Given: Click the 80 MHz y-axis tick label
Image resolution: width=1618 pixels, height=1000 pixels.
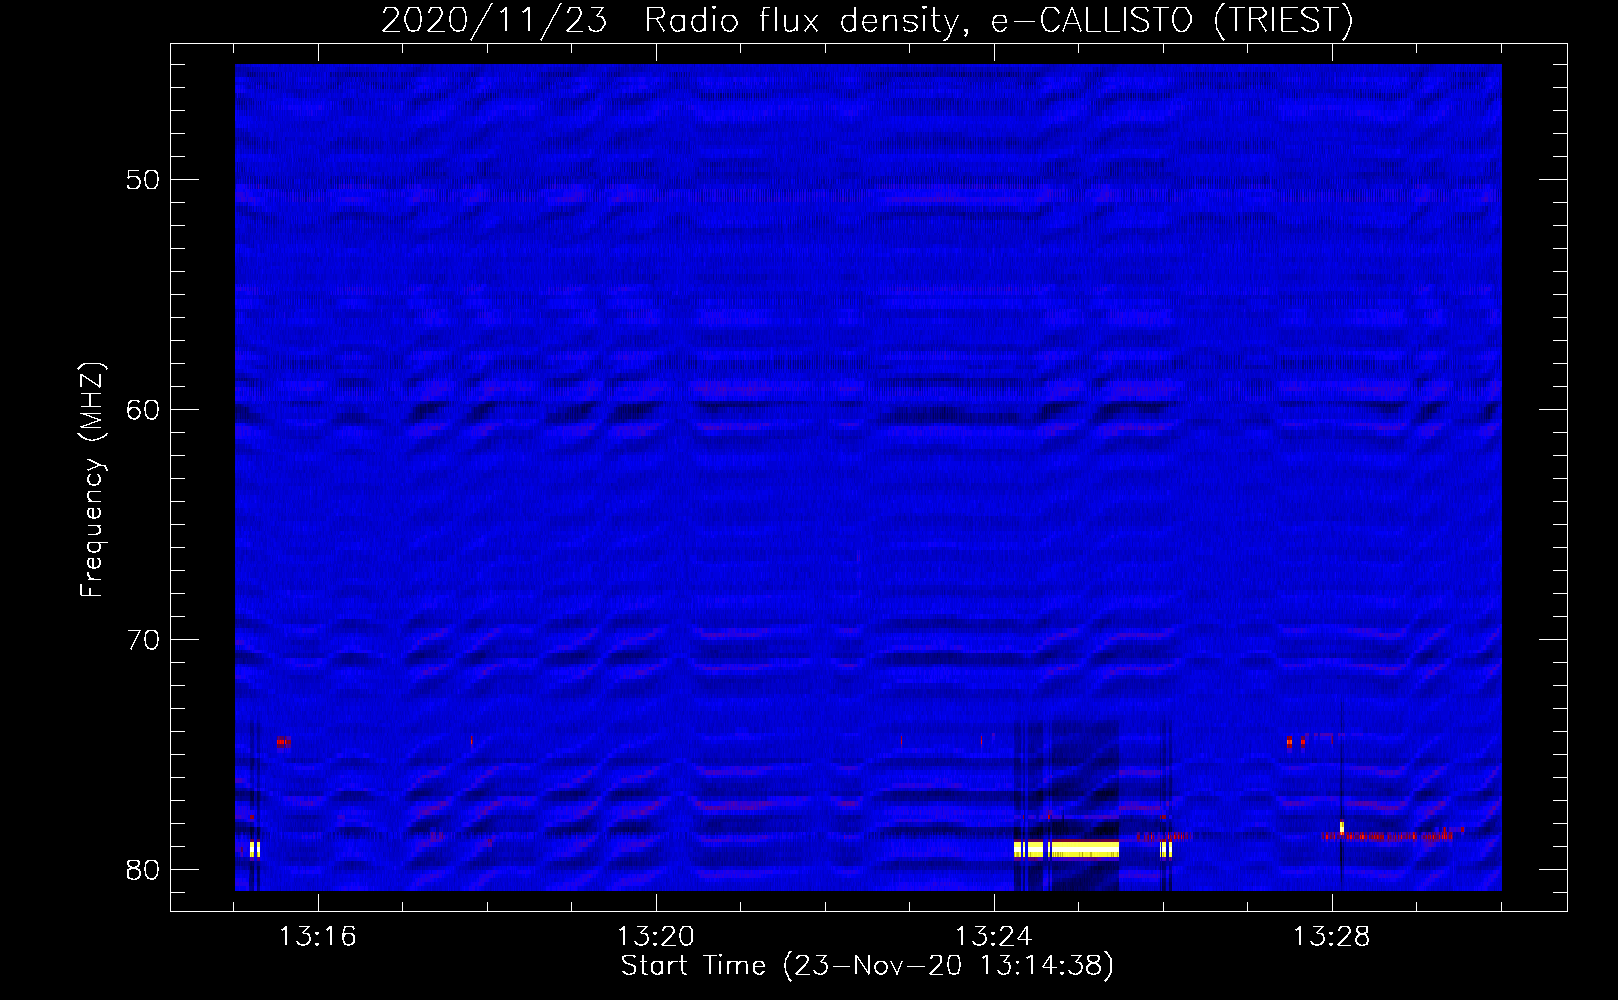Looking at the screenshot, I should click(x=143, y=870).
